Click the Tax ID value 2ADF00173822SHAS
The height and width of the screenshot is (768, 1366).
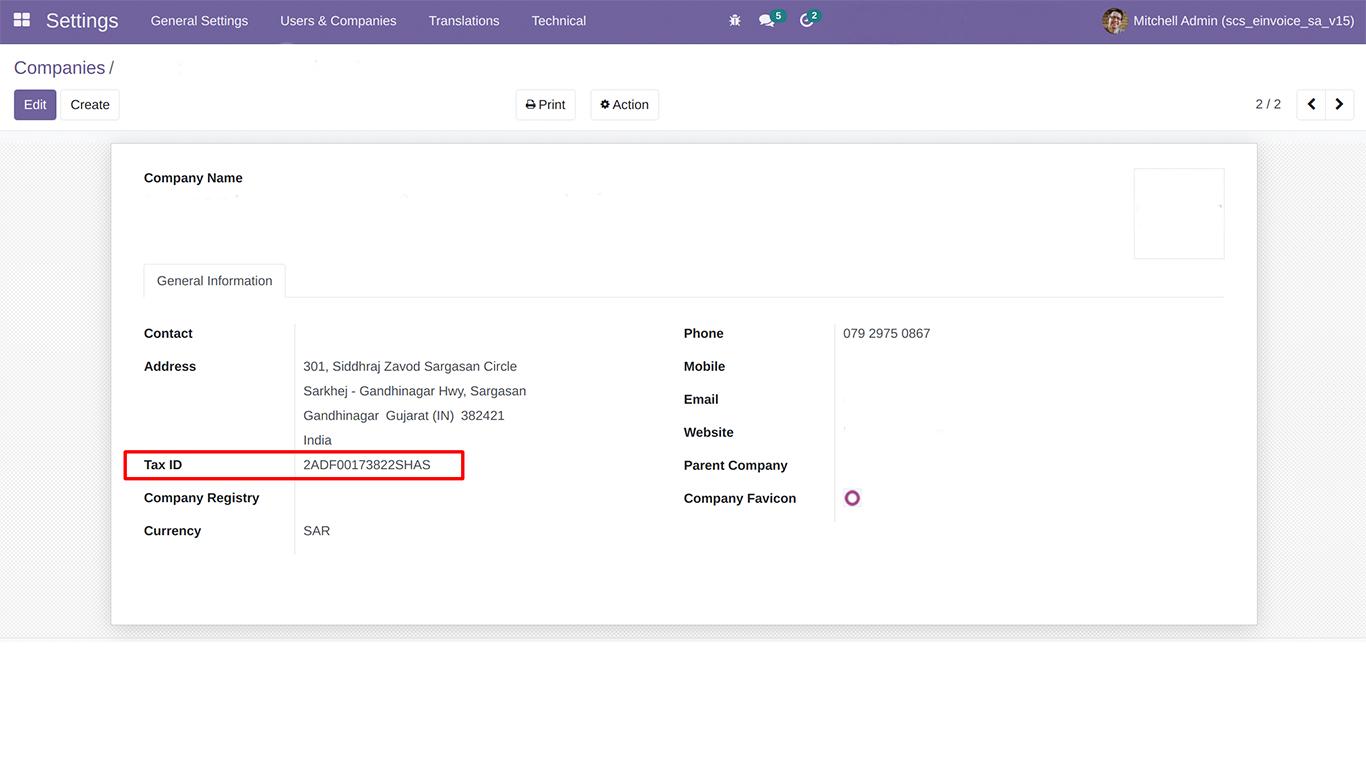(x=367, y=465)
